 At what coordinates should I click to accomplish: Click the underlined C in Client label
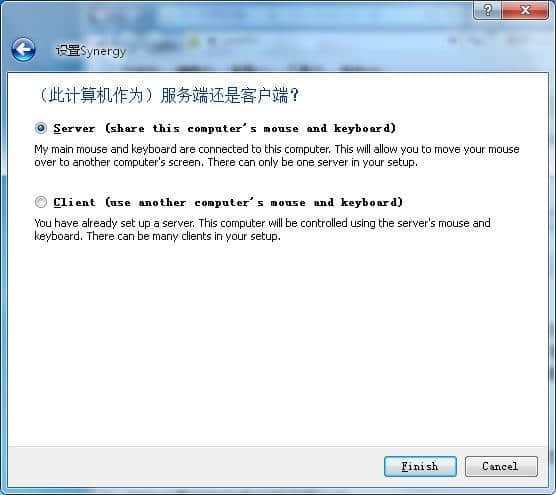coord(57,202)
